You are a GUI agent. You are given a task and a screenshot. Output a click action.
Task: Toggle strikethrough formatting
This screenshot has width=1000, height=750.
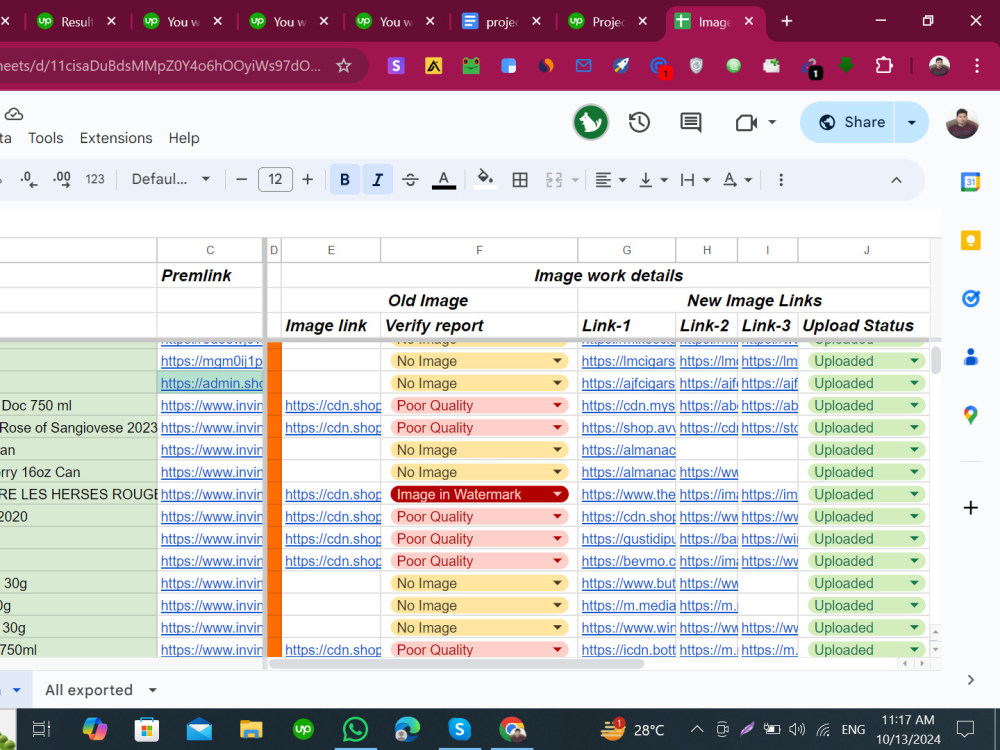point(410,180)
